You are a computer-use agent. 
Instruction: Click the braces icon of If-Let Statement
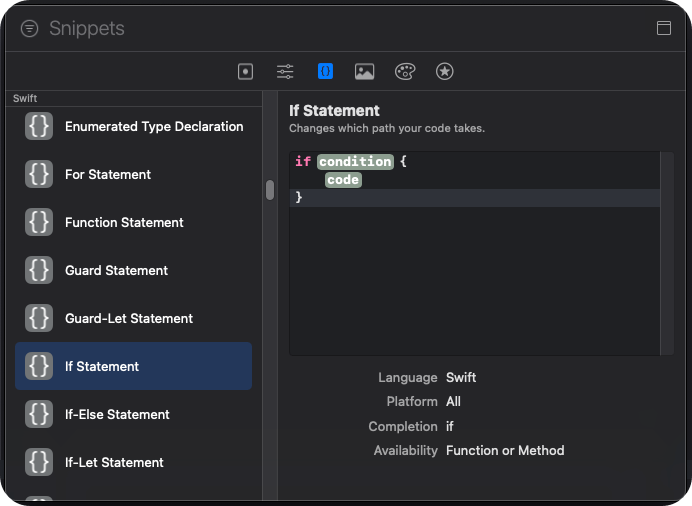pyautogui.click(x=39, y=462)
